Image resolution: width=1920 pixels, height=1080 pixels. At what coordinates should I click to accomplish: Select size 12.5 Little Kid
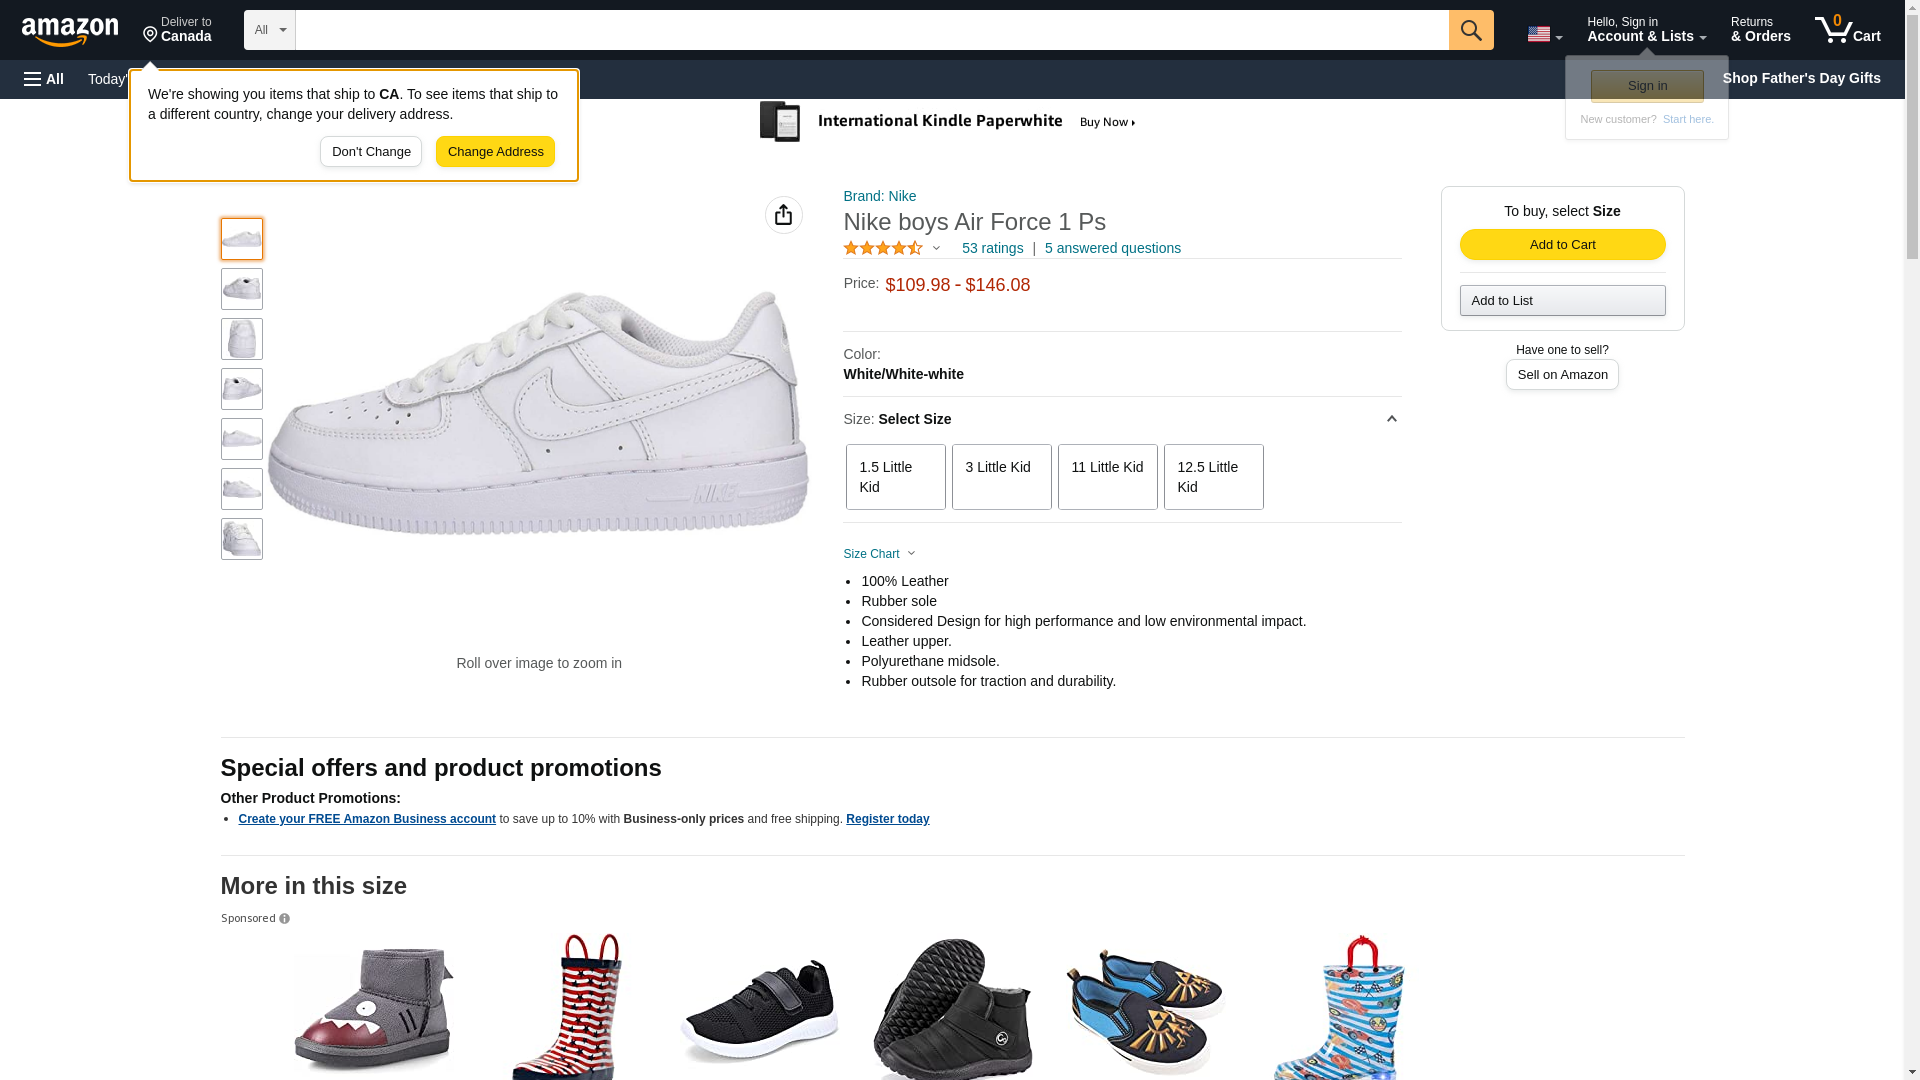[x=1213, y=477]
